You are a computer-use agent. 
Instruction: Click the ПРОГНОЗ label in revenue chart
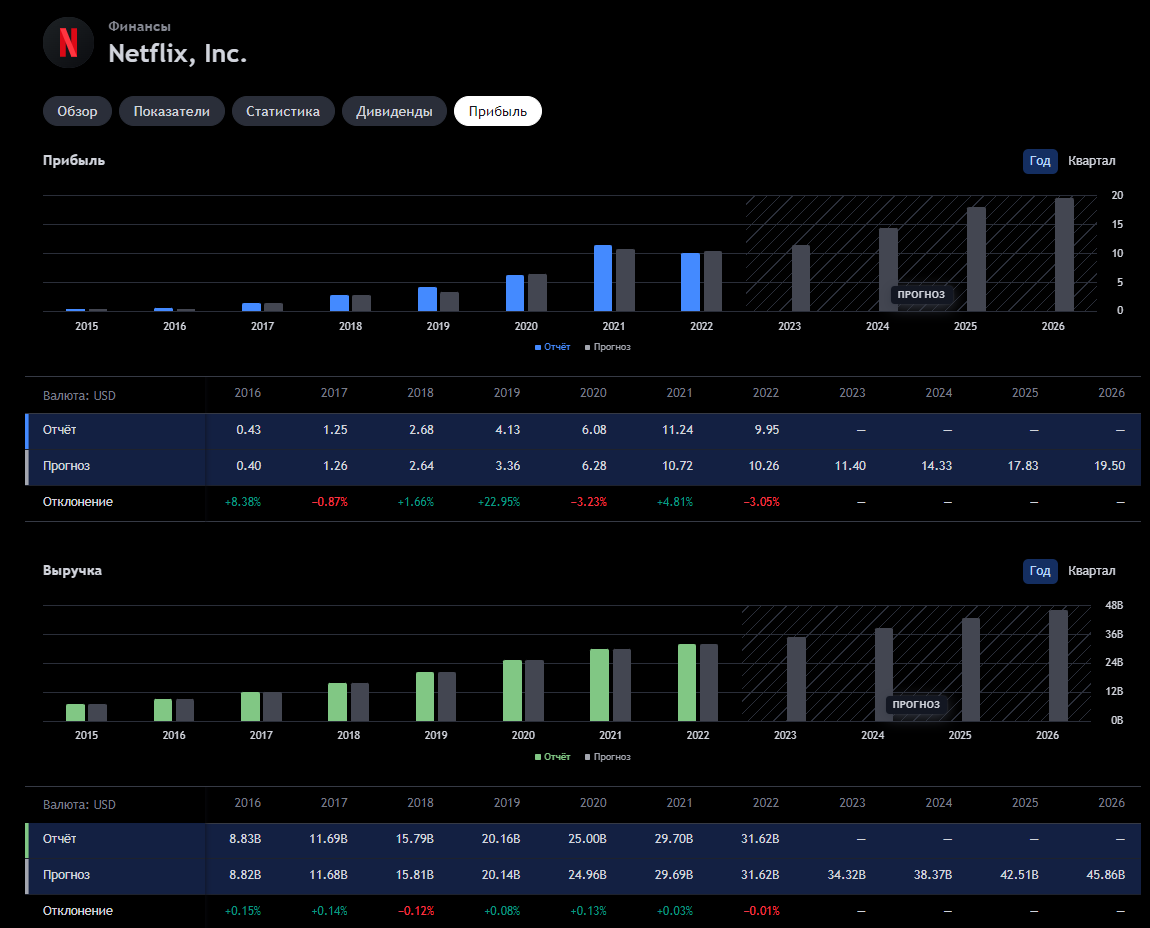(916, 704)
